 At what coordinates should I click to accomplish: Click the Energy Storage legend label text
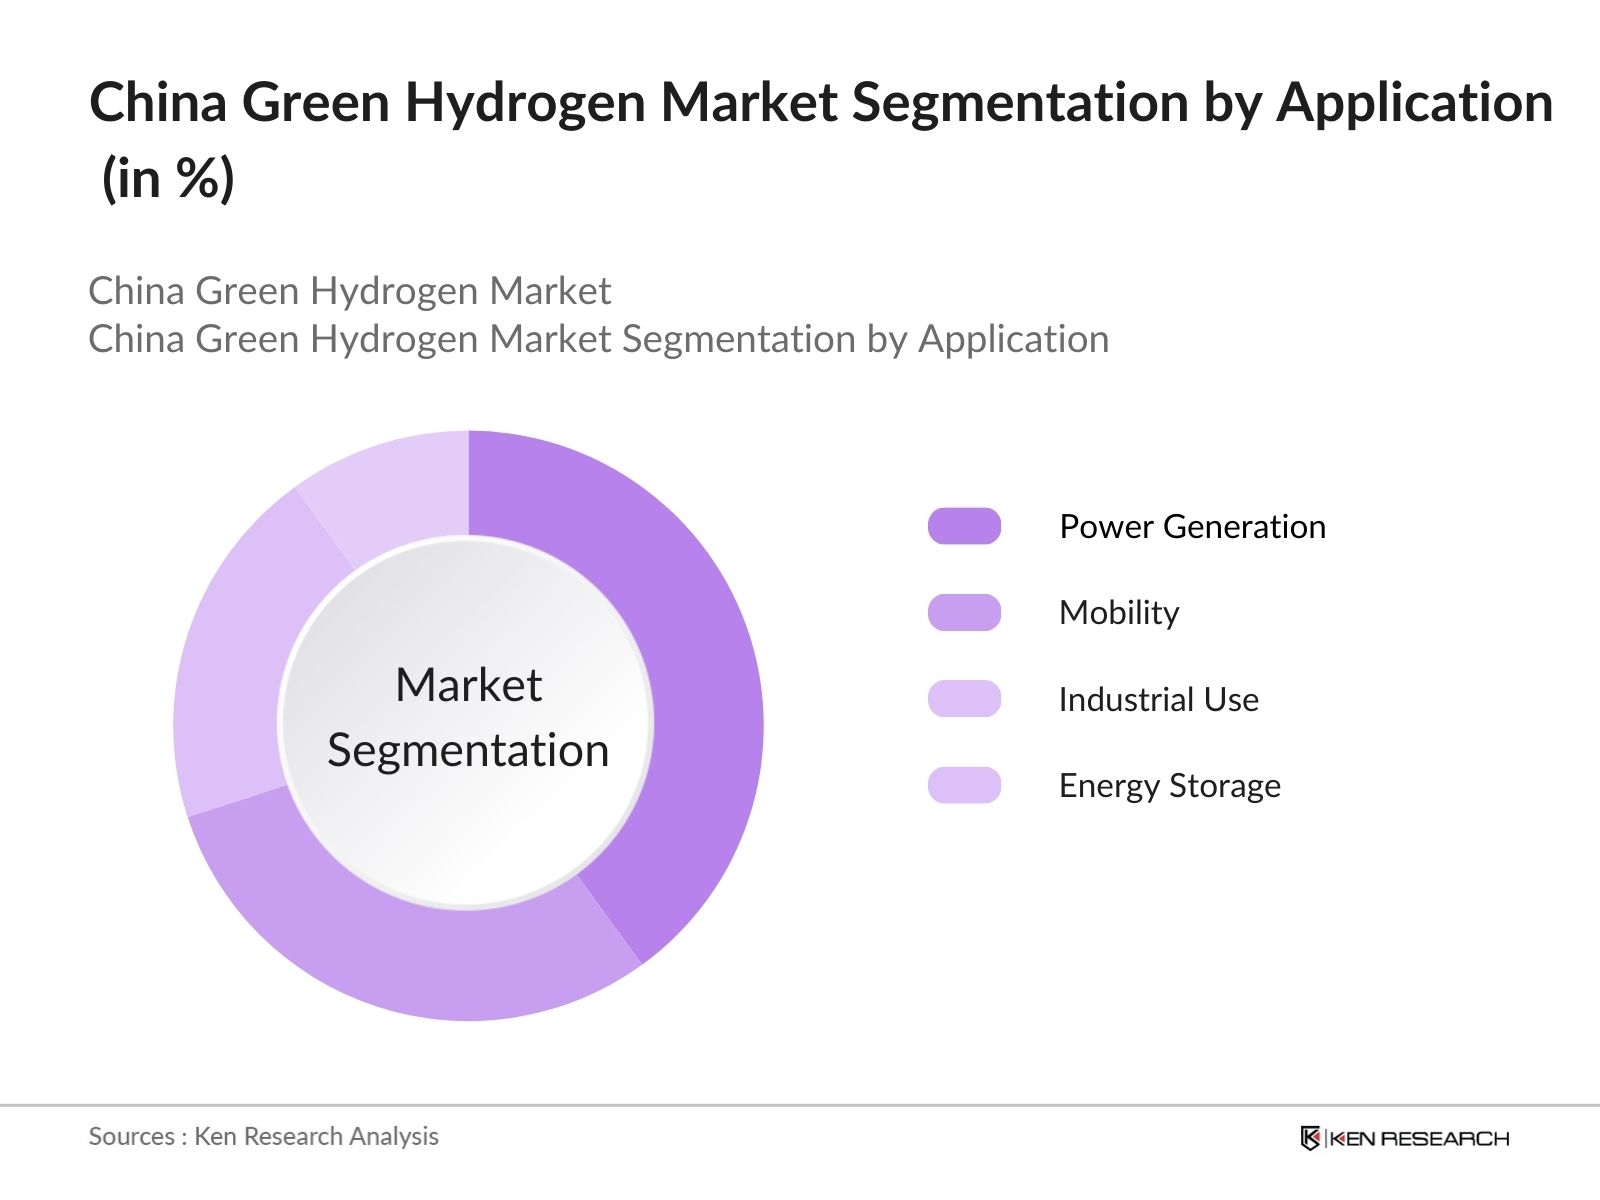1170,785
